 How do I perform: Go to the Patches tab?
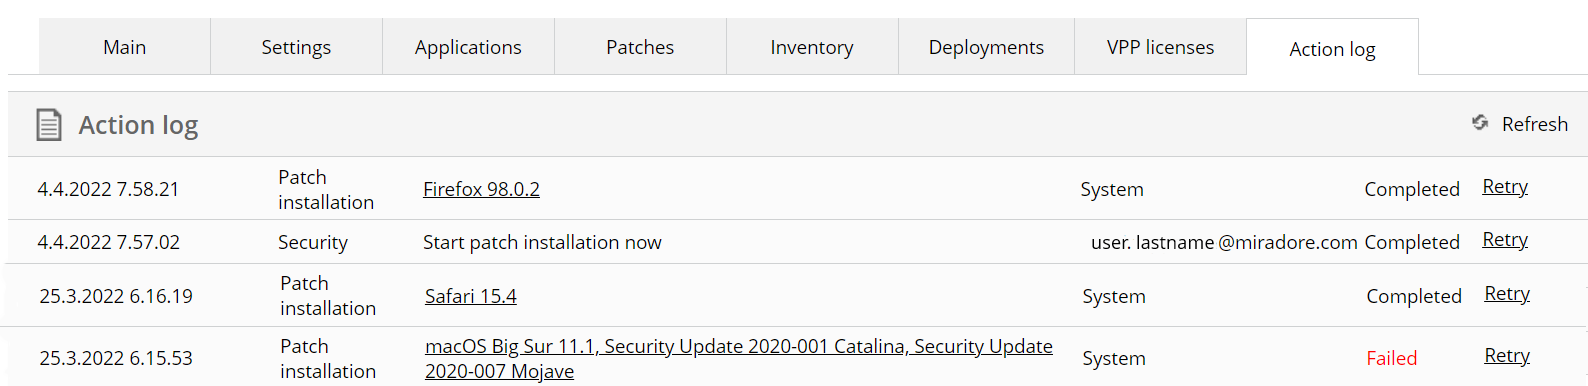coord(640,47)
